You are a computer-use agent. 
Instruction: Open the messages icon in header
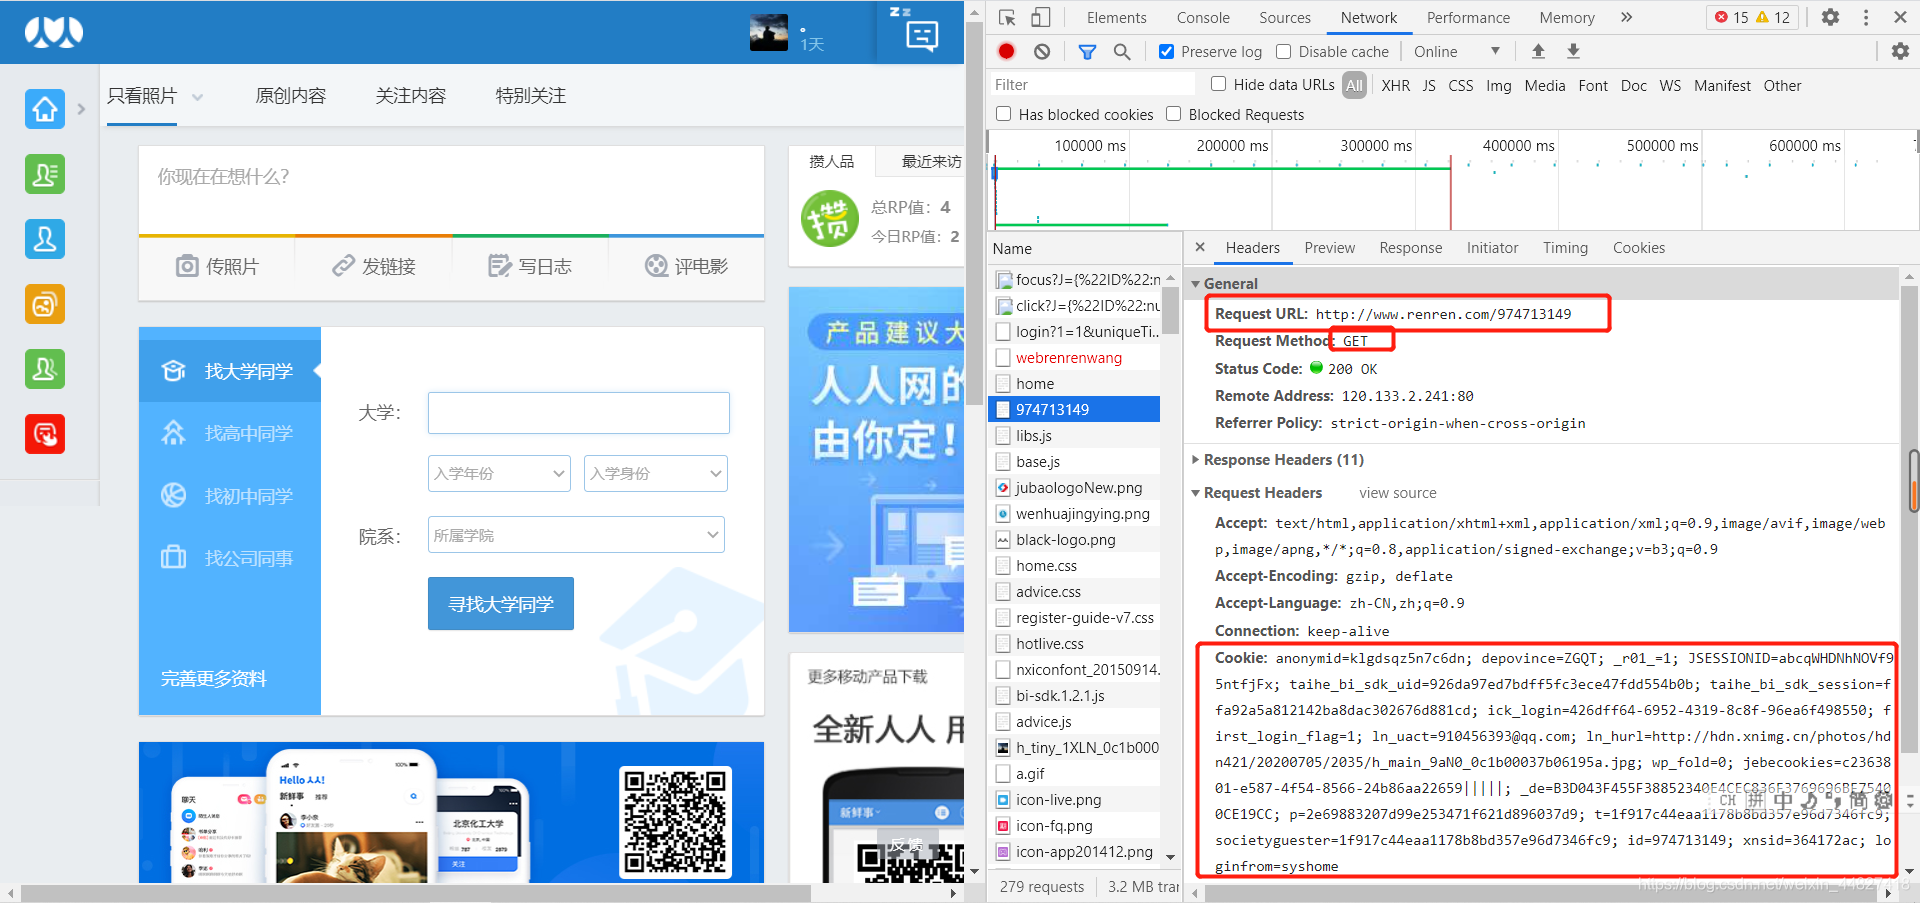coord(921,36)
